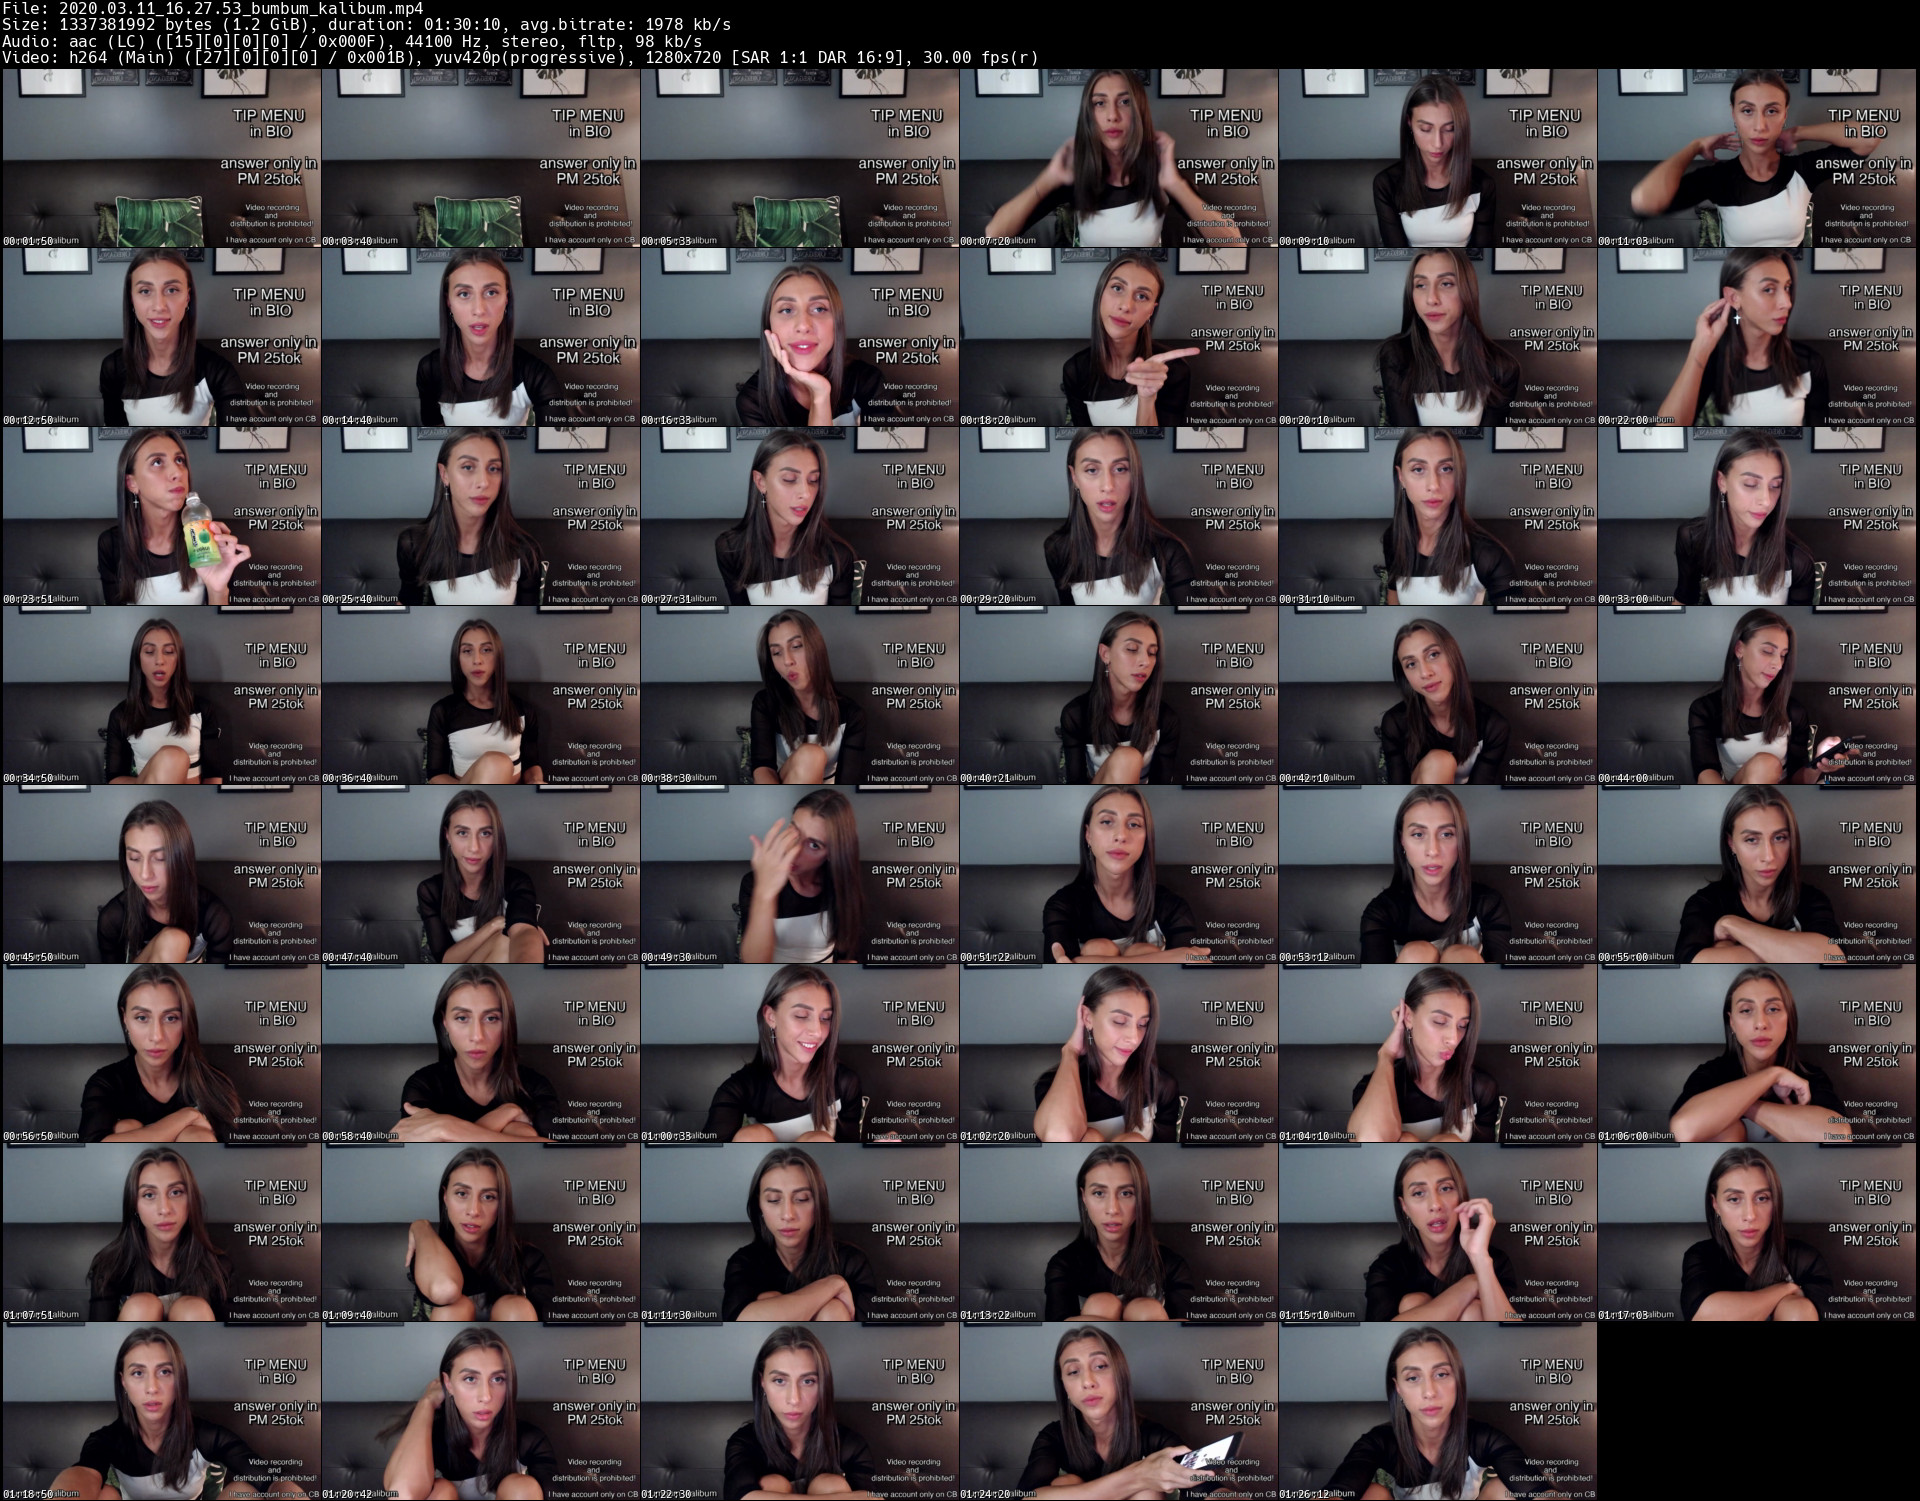Select the thumbnail stamped 00:29:20
The image size is (1920, 1501).
click(1119, 516)
